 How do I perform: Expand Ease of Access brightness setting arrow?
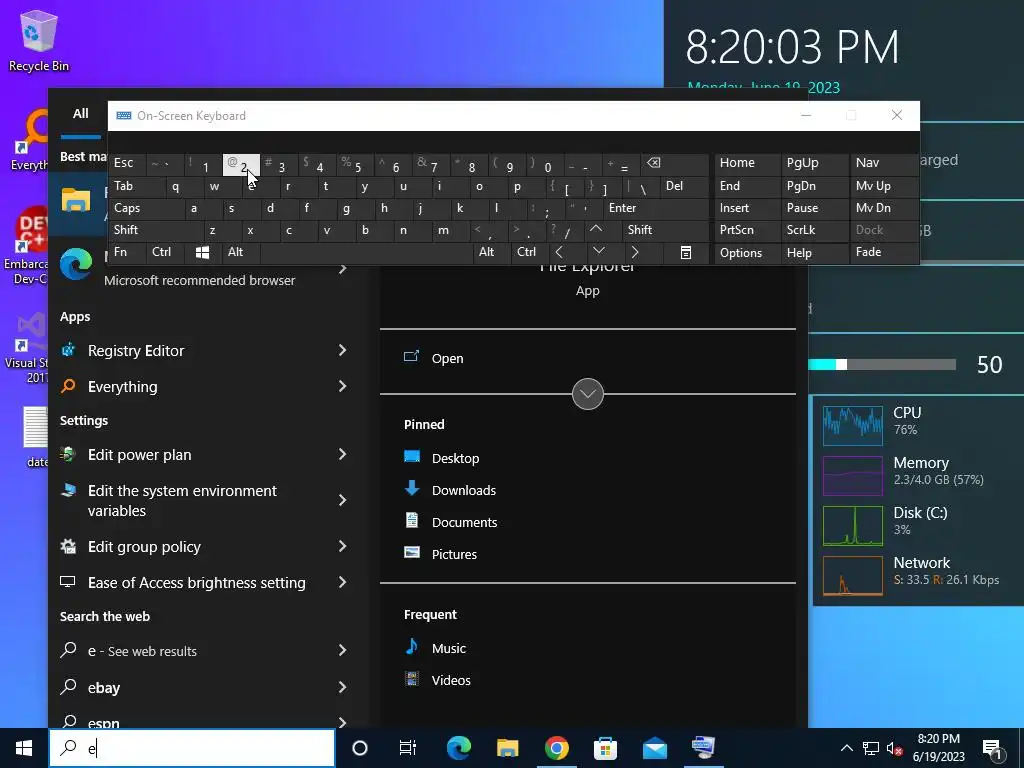342,583
